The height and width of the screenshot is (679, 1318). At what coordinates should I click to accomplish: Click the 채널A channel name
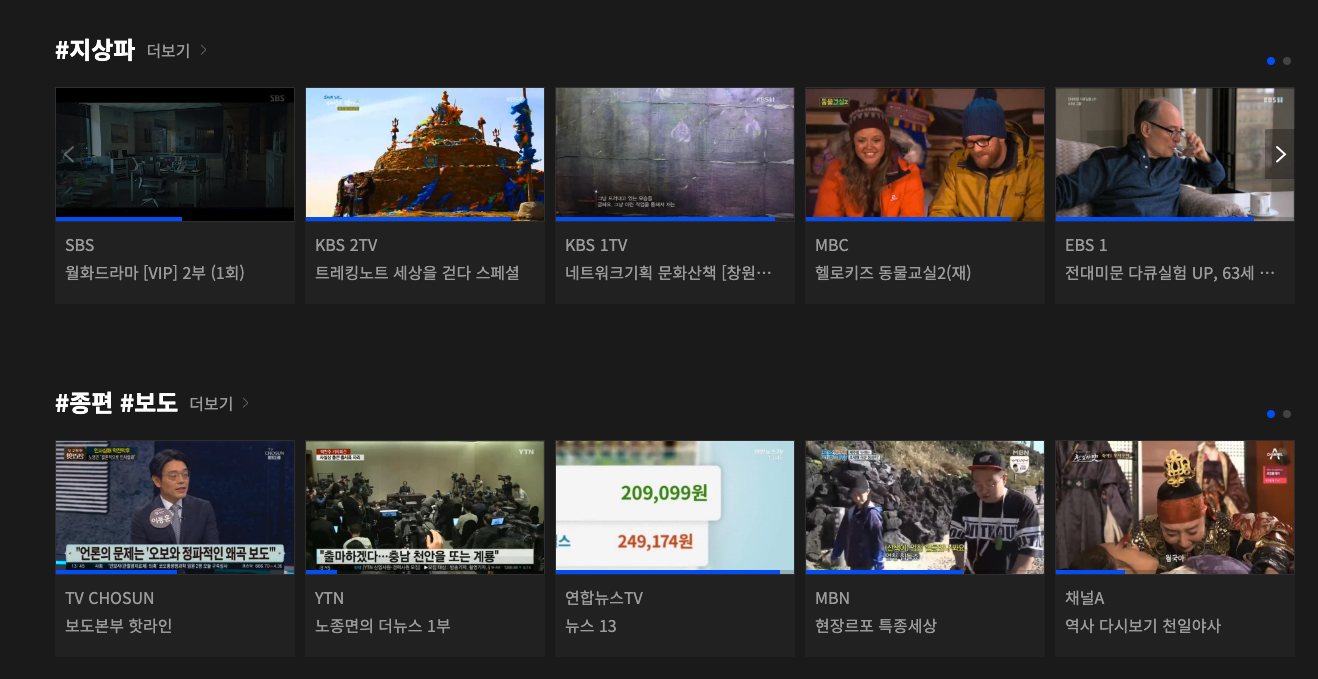[1085, 598]
